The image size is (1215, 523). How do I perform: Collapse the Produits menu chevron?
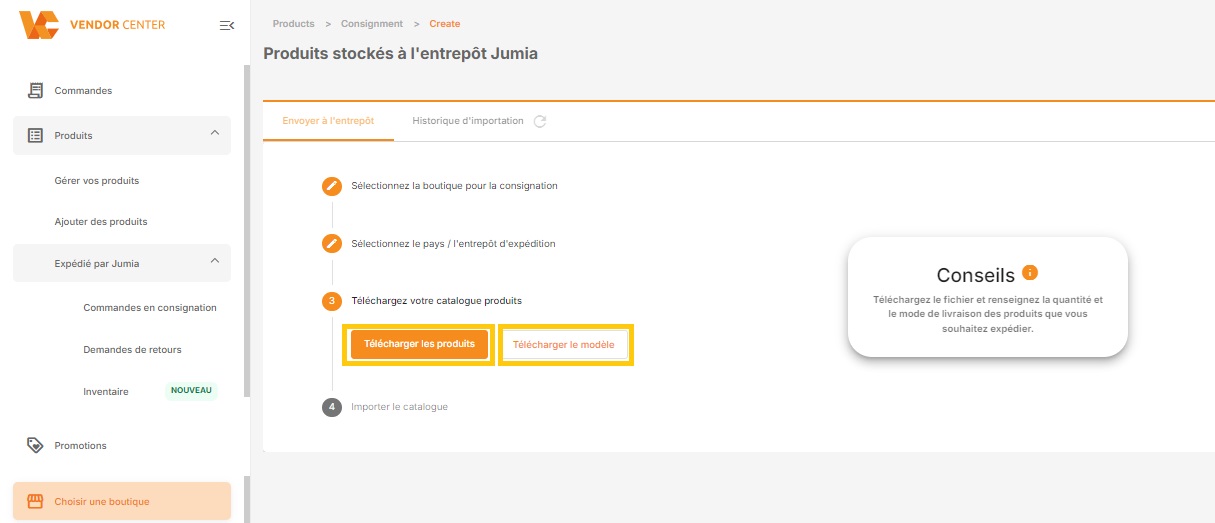[x=214, y=134]
